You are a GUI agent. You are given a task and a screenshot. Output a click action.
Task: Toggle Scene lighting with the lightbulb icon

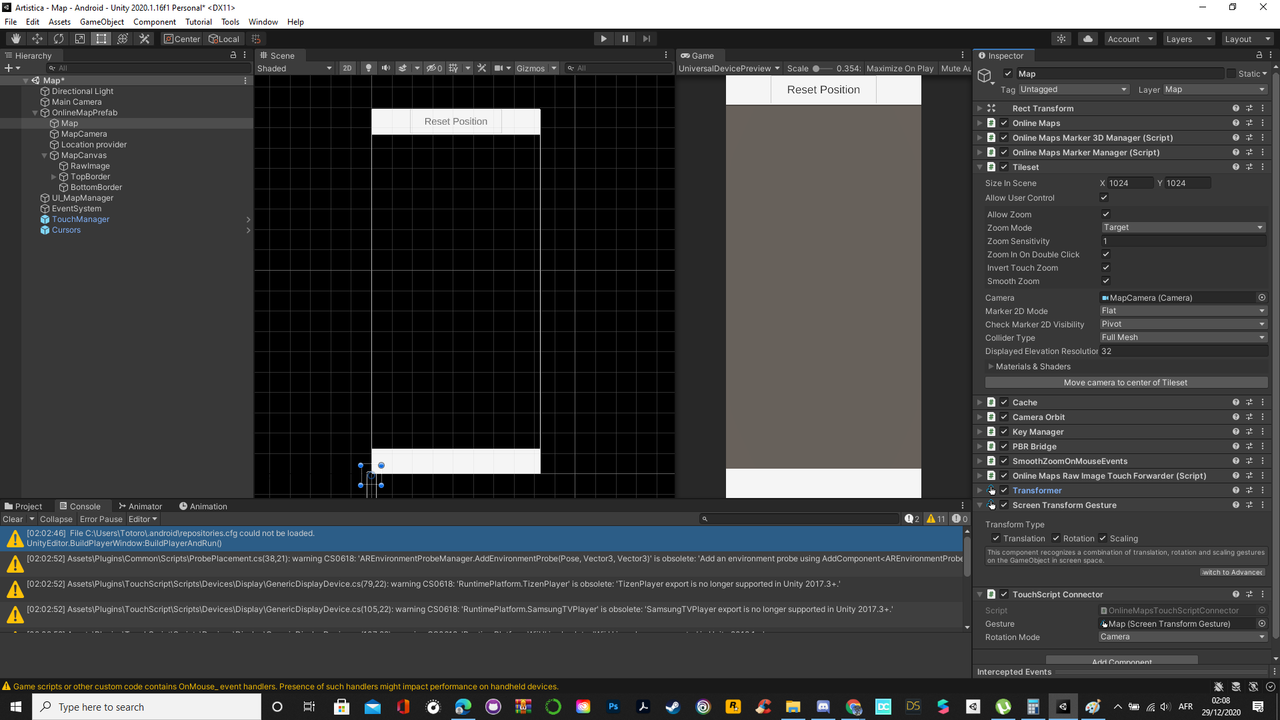coord(368,68)
